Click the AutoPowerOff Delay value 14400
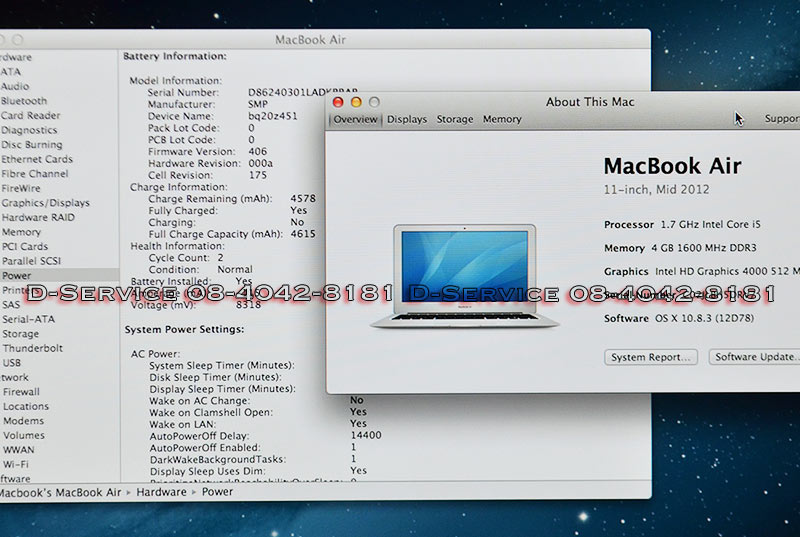 (x=366, y=436)
